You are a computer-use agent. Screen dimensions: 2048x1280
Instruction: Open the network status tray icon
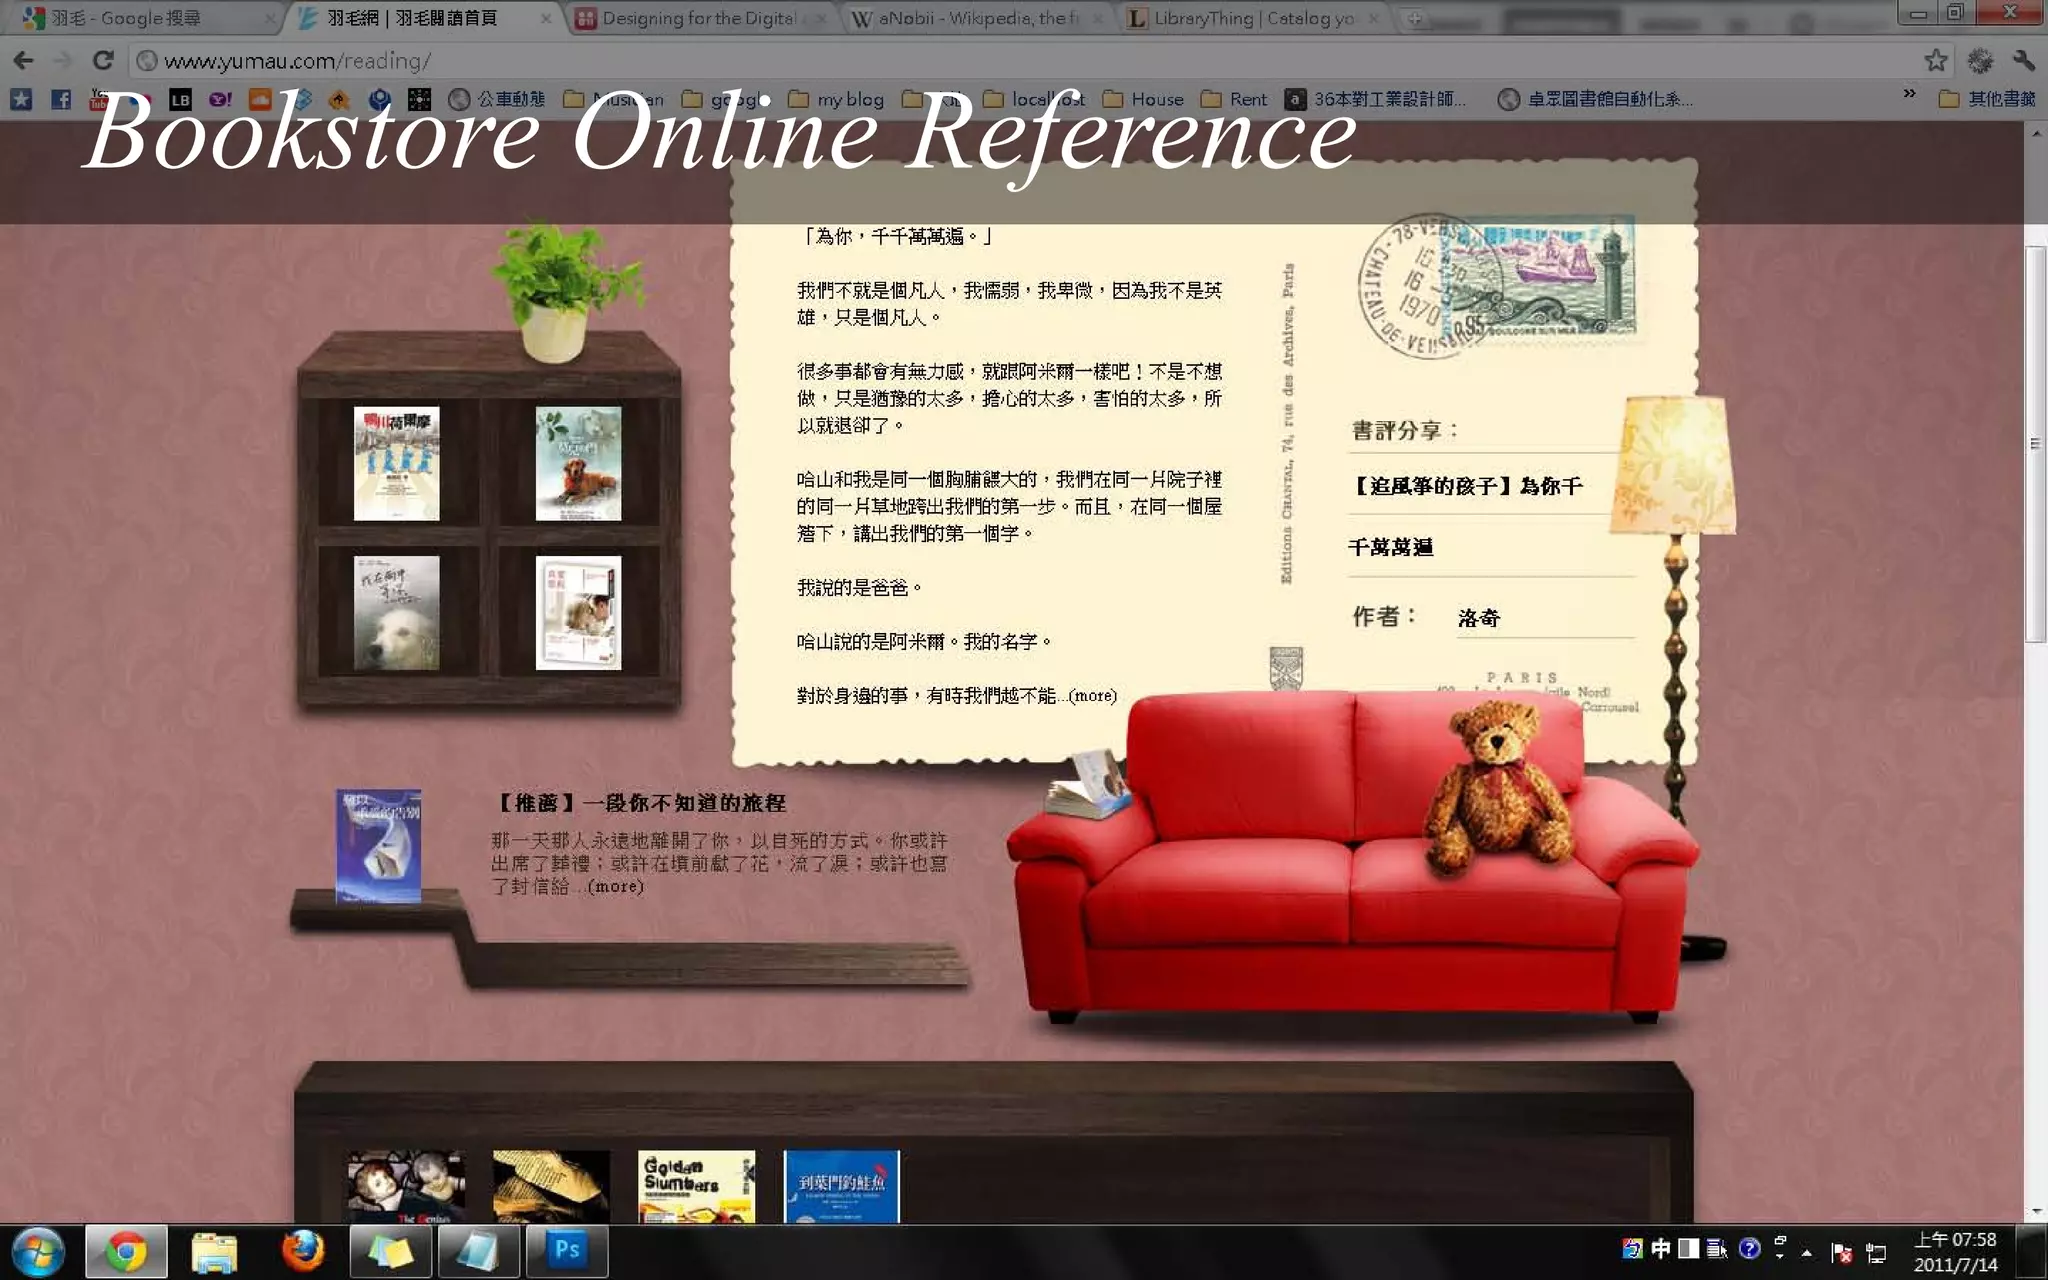(1876, 1253)
